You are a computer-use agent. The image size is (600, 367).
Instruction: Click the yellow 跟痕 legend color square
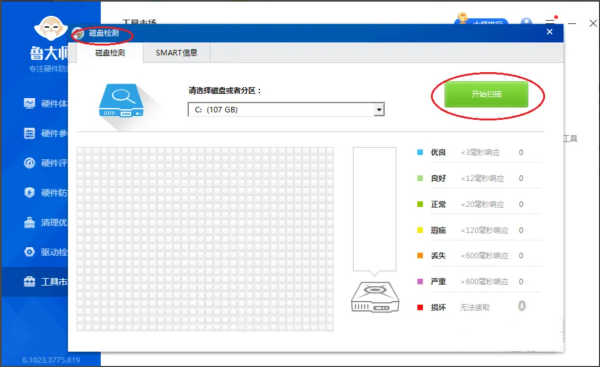point(420,230)
